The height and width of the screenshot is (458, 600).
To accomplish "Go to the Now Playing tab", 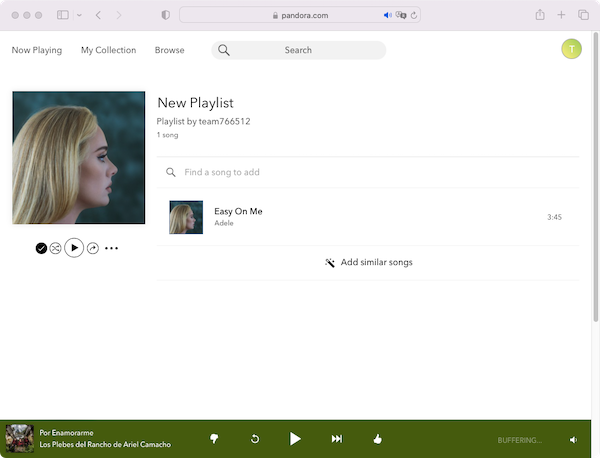I will click(x=36, y=50).
